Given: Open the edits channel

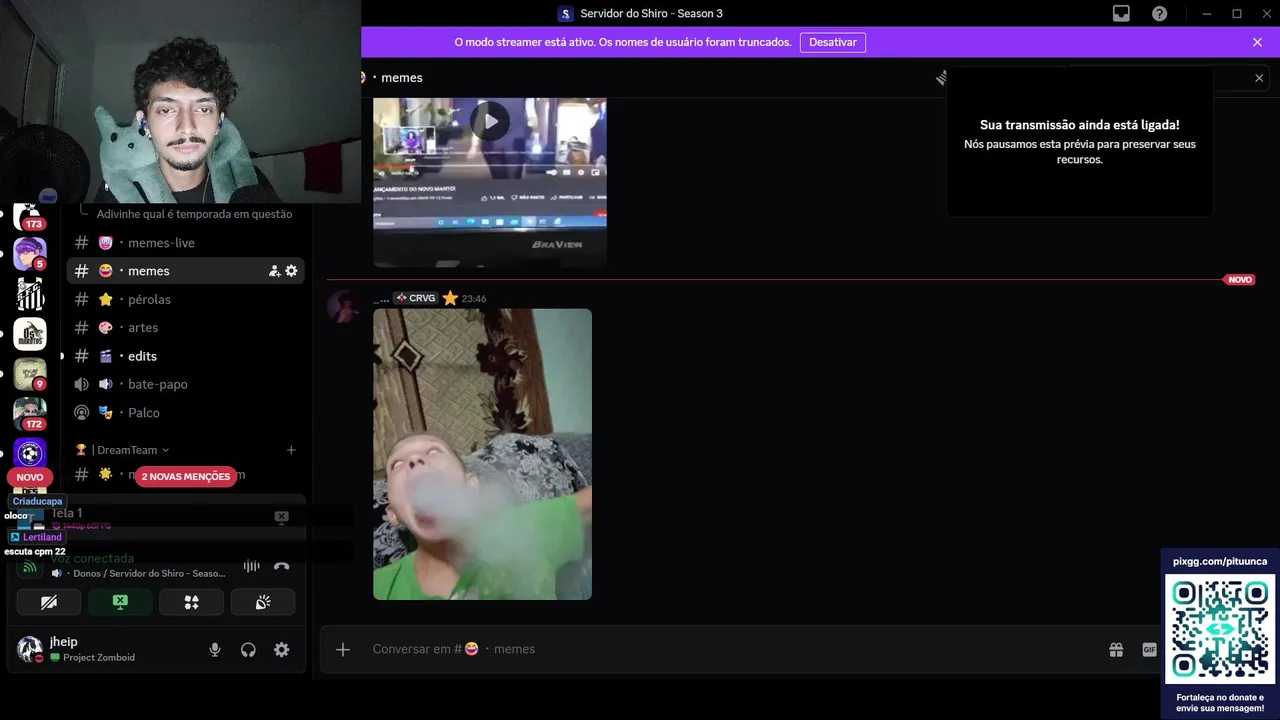Looking at the screenshot, I should click(x=186, y=356).
